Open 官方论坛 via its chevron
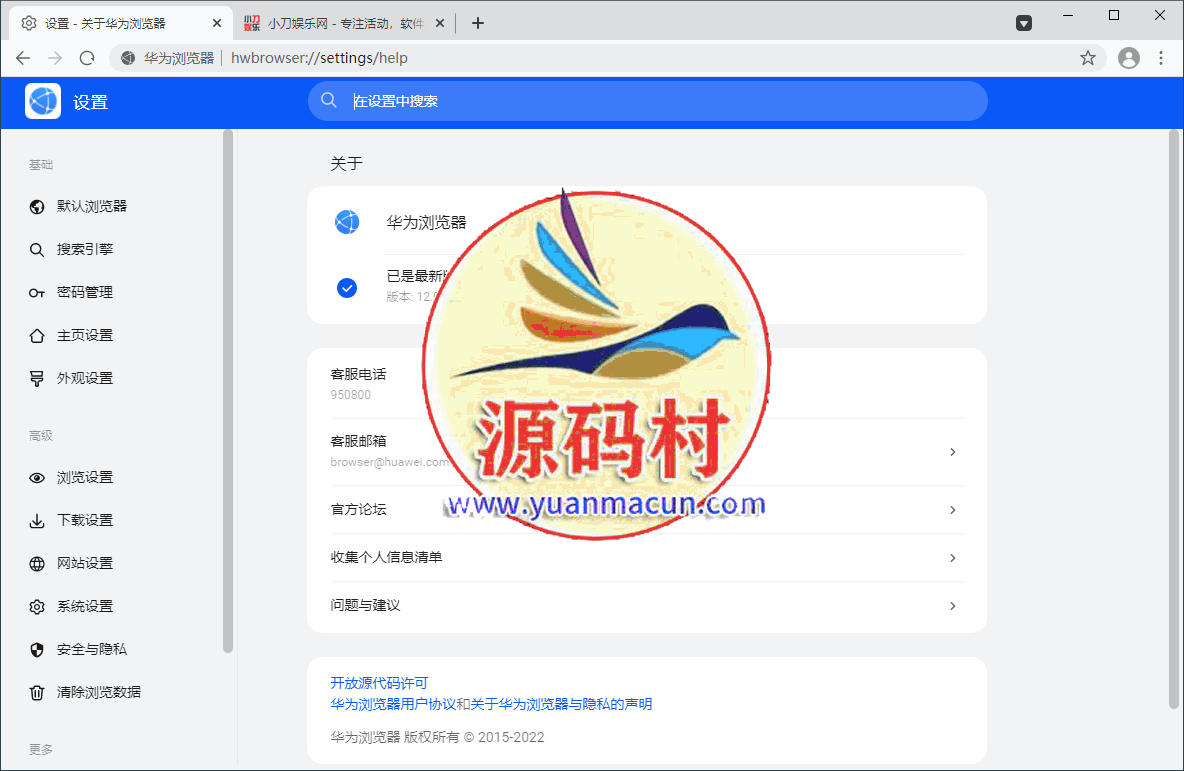Image resolution: width=1184 pixels, height=771 pixels. coord(952,509)
